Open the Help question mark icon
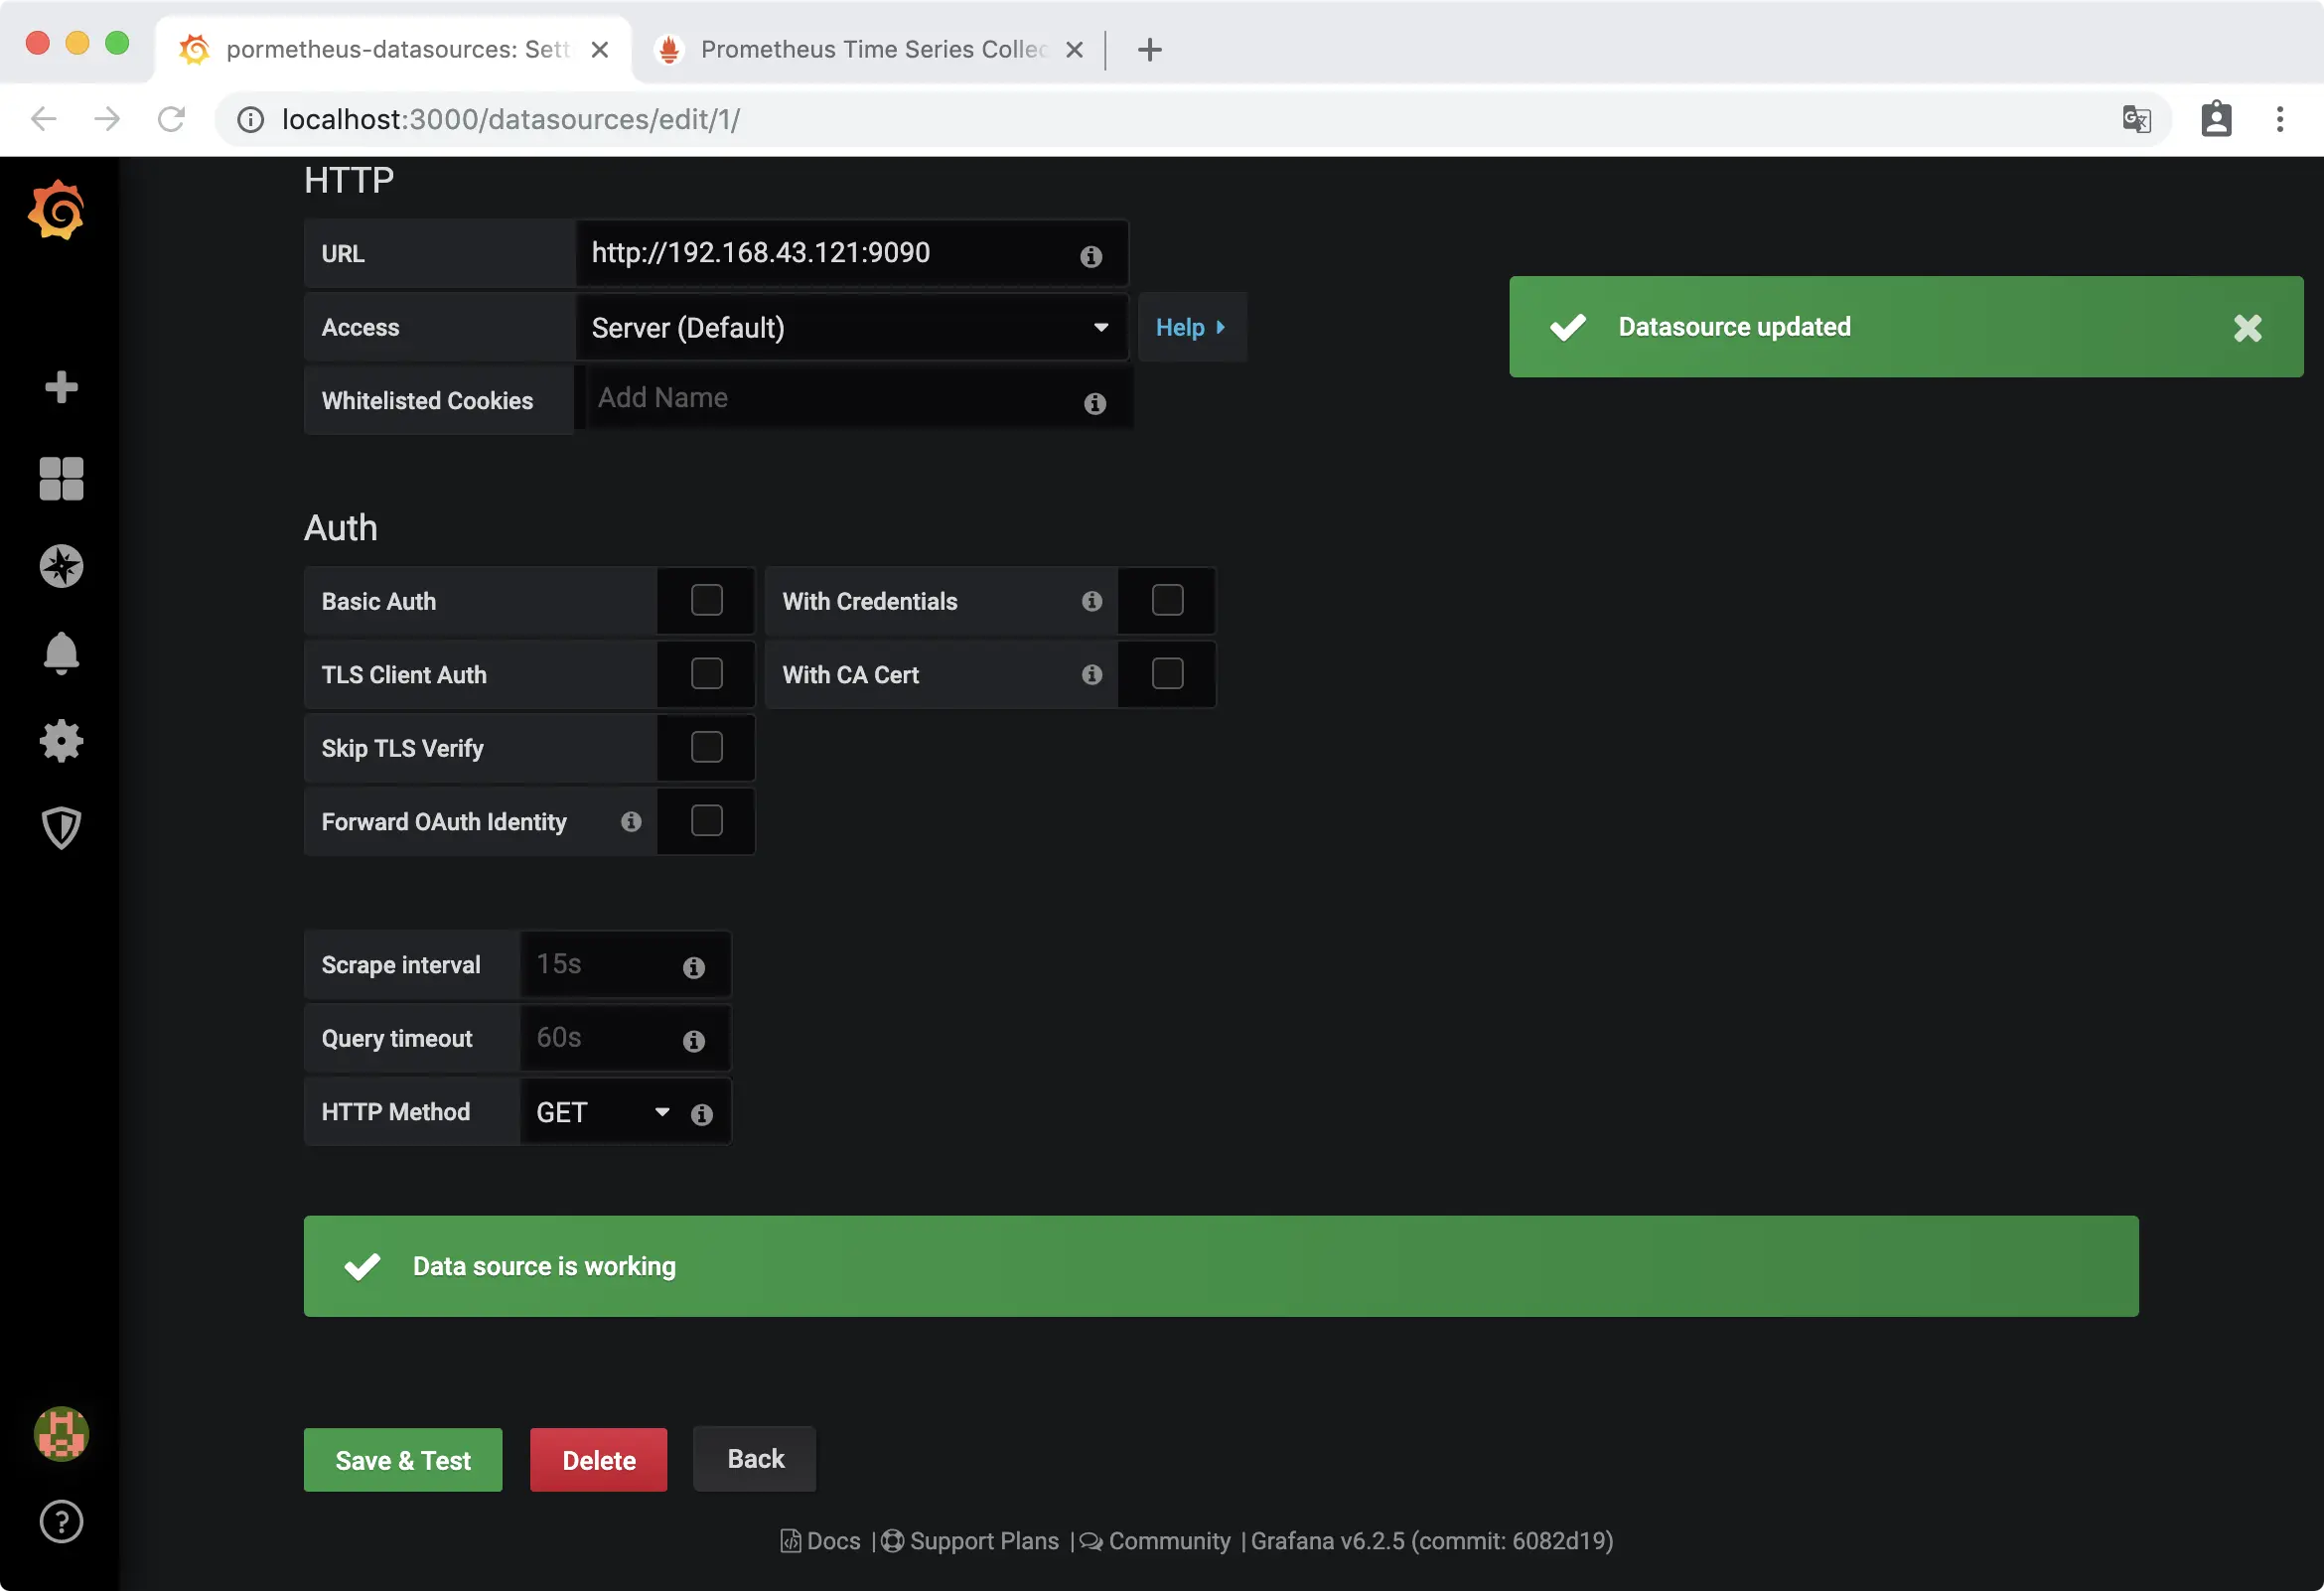The image size is (2324, 1591). pos(61,1521)
